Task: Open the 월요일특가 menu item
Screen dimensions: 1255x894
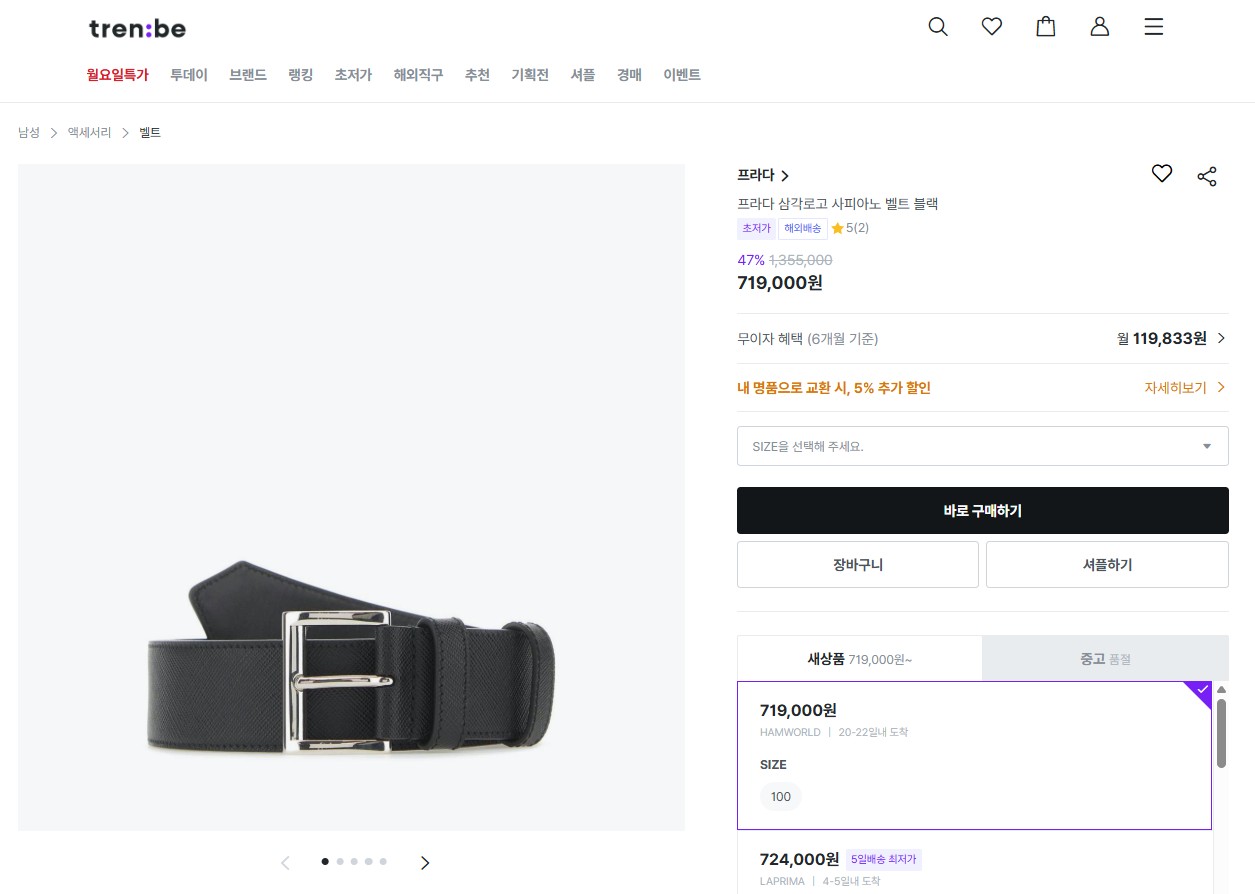Action: [118, 75]
